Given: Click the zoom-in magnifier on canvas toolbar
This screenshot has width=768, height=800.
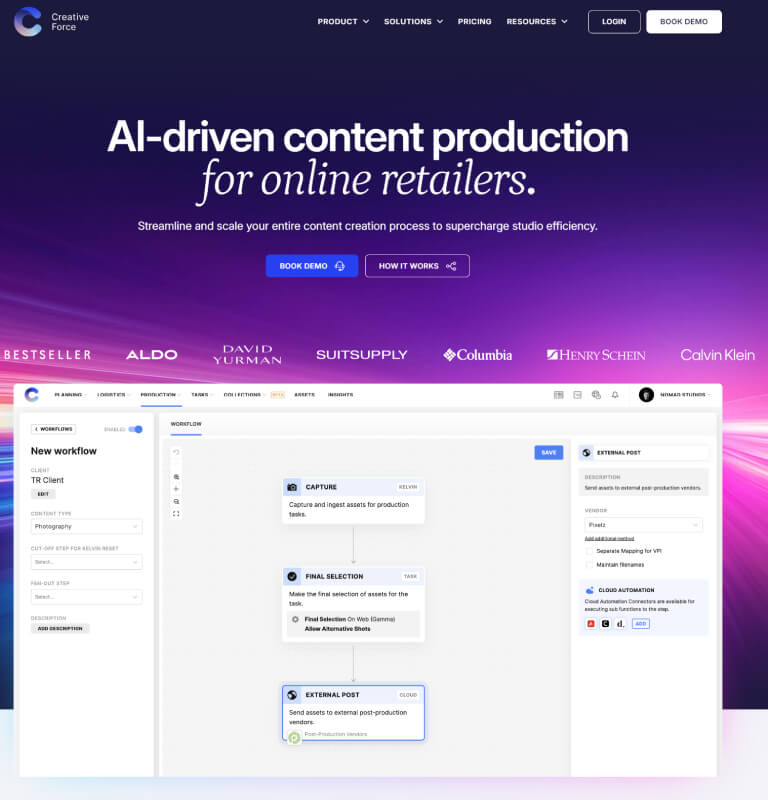Looking at the screenshot, I should (x=176, y=477).
